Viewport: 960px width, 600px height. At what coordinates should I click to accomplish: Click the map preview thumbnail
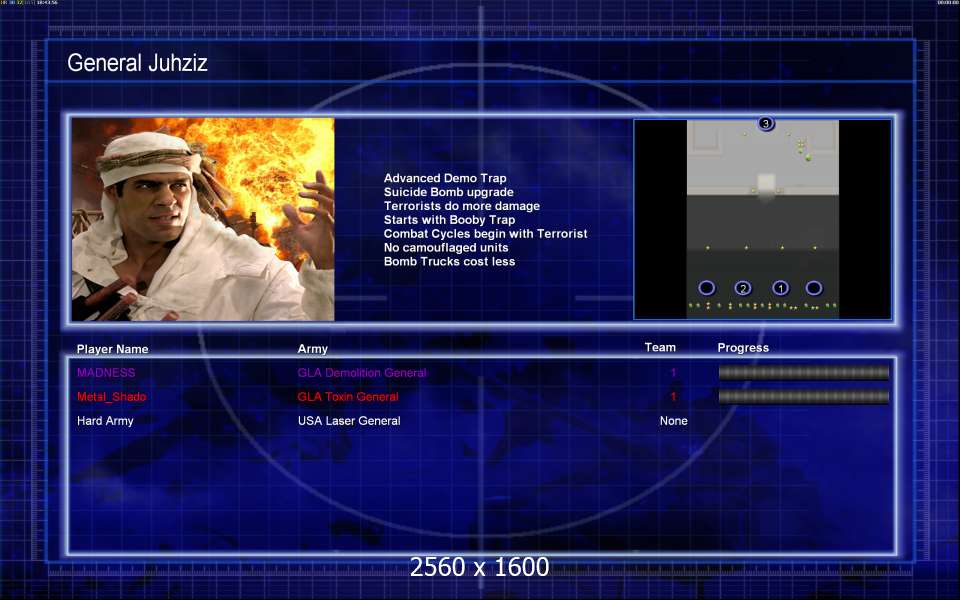(762, 219)
